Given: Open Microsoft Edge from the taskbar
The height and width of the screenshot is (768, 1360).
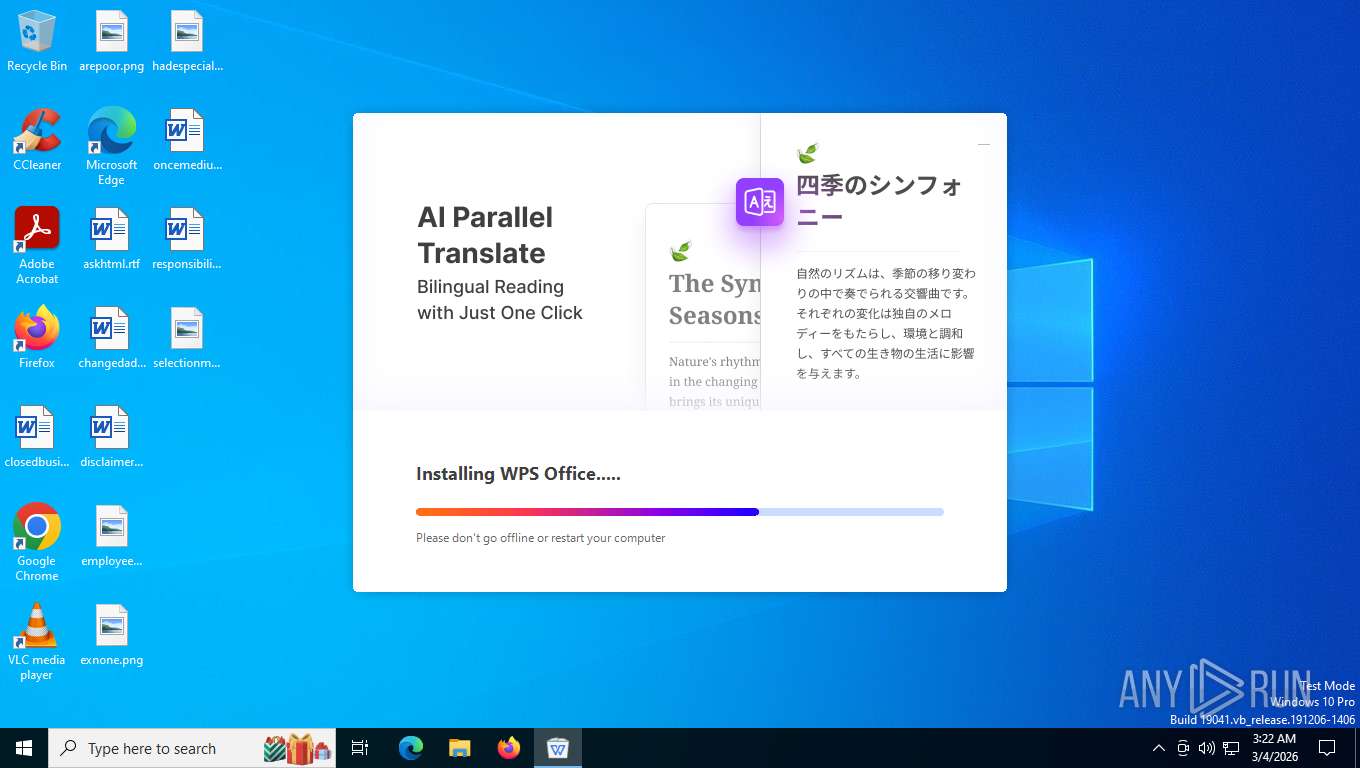Looking at the screenshot, I should (411, 748).
